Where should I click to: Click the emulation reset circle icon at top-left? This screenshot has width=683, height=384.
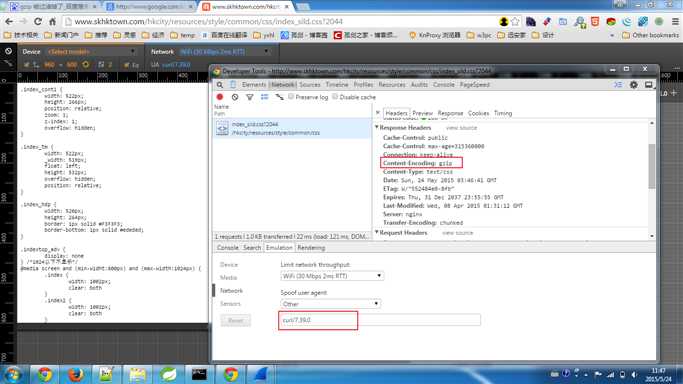(x=8, y=51)
